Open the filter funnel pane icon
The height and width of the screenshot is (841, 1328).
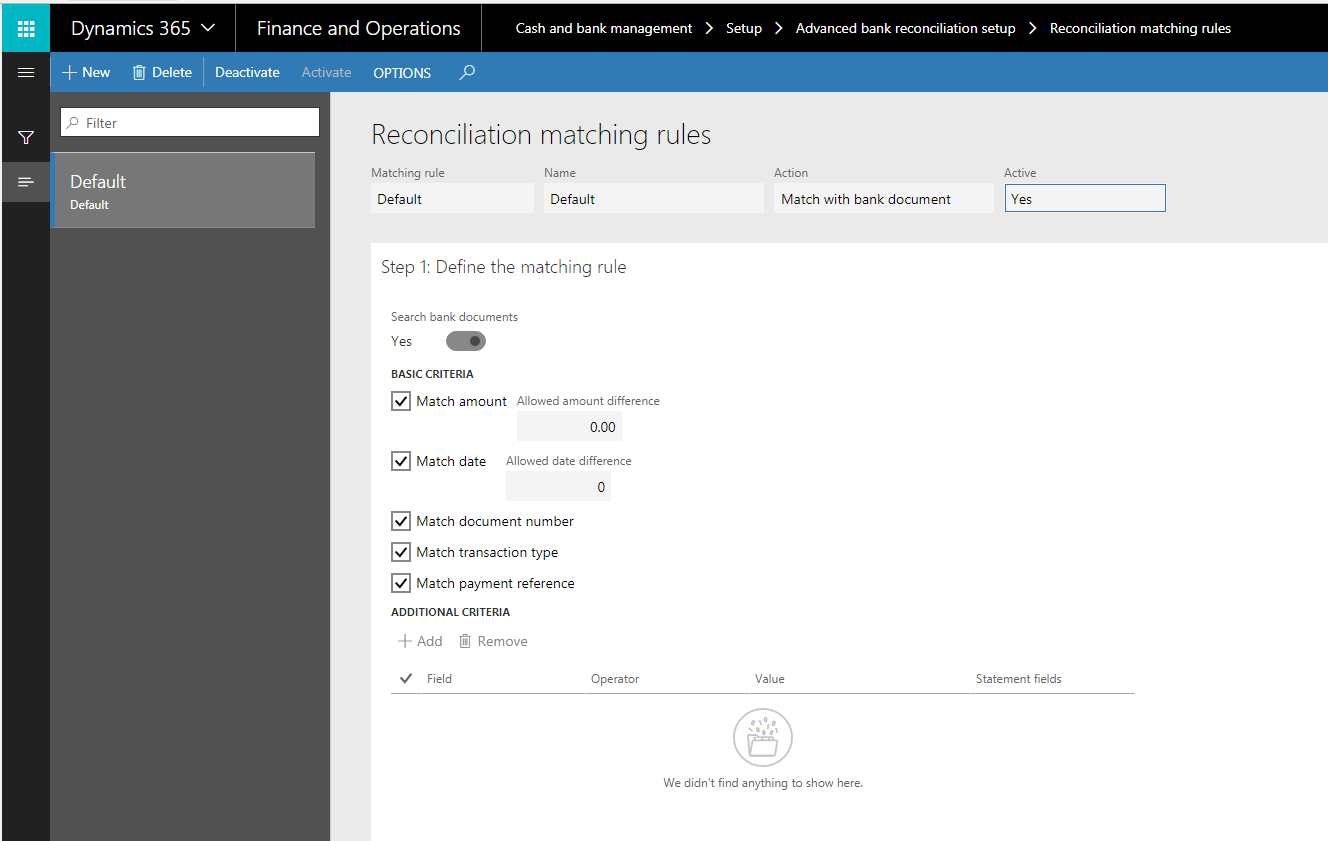[x=26, y=137]
